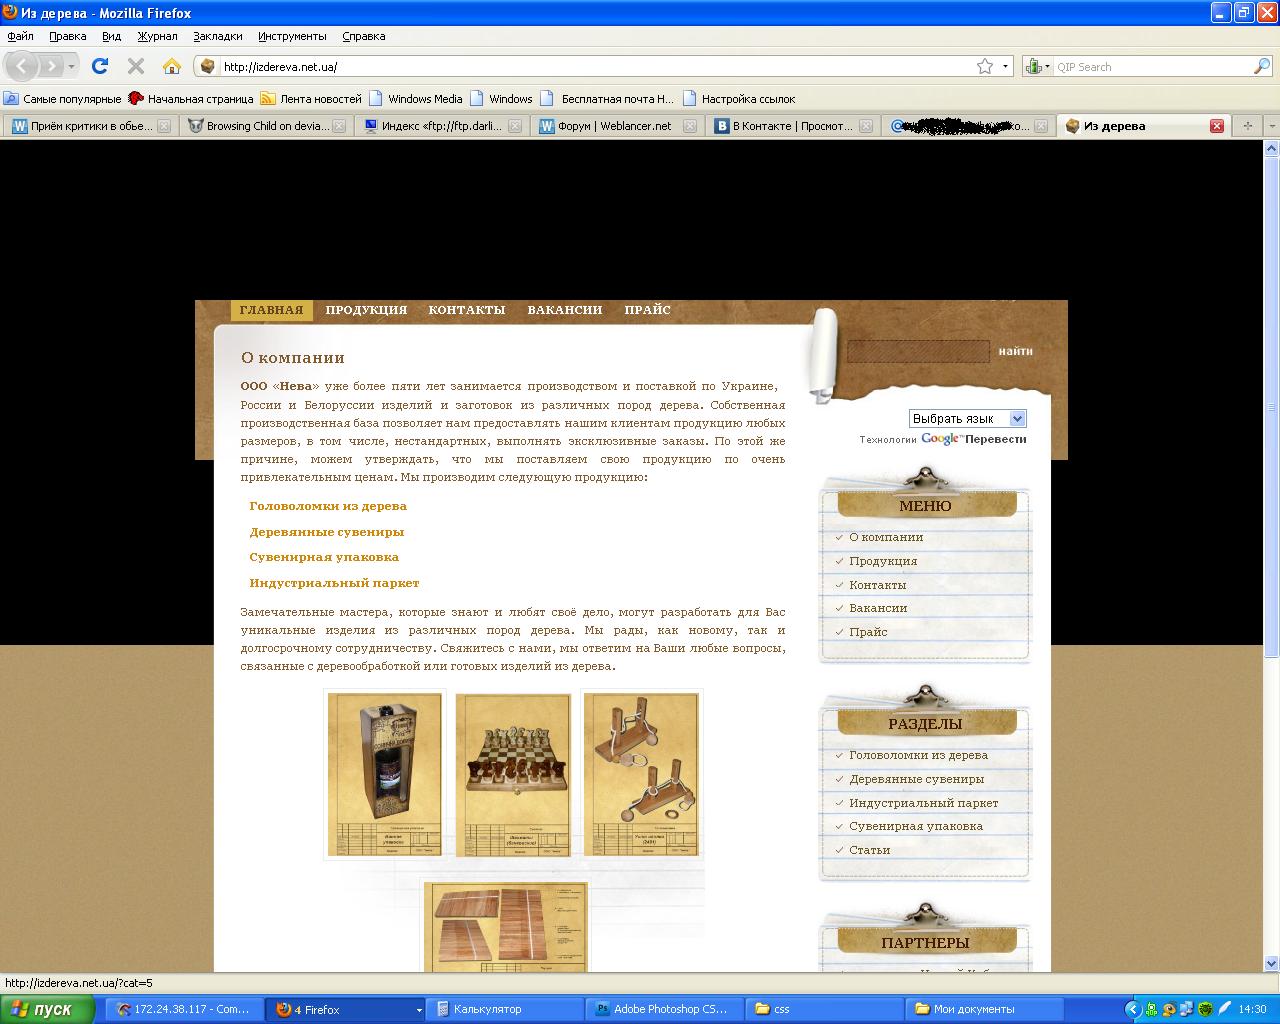Switch to Adobe Photoshop on the taskbar

click(665, 1010)
